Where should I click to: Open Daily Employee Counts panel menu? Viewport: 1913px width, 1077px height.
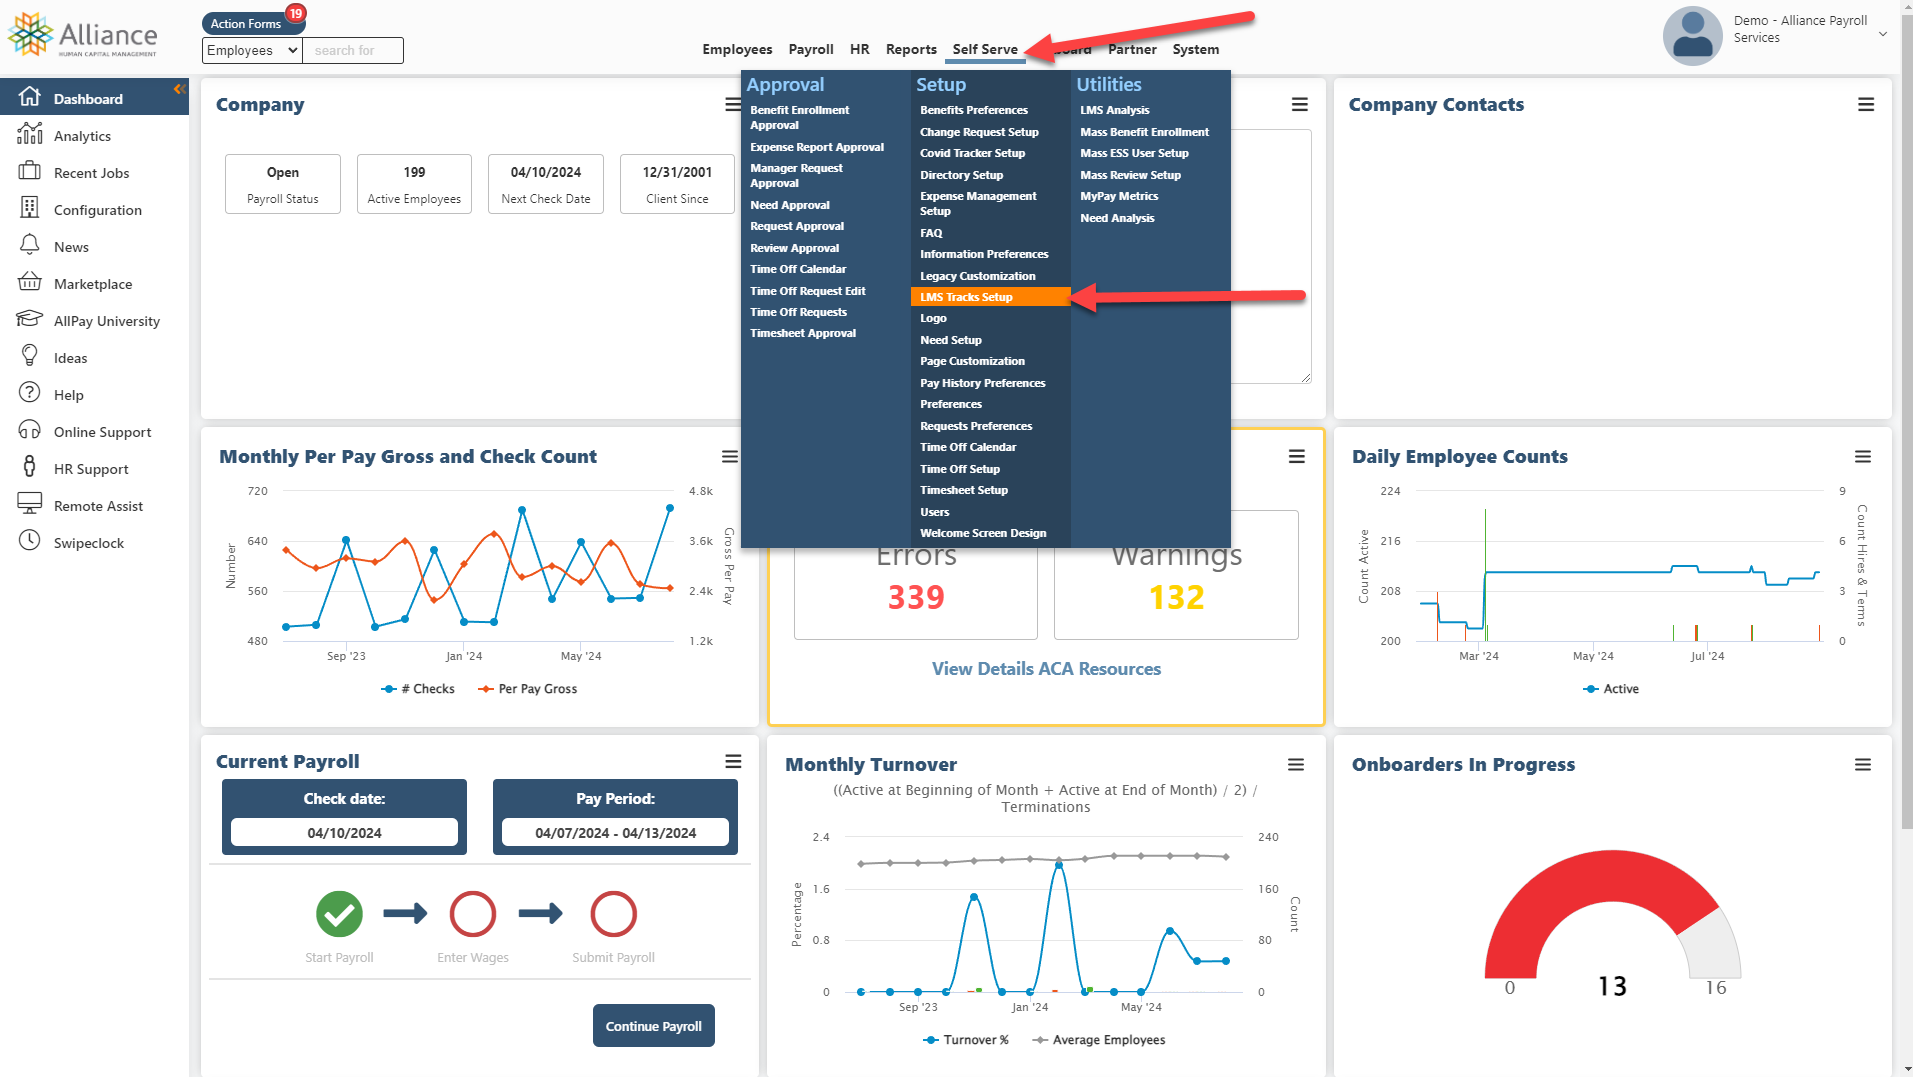click(x=1863, y=457)
